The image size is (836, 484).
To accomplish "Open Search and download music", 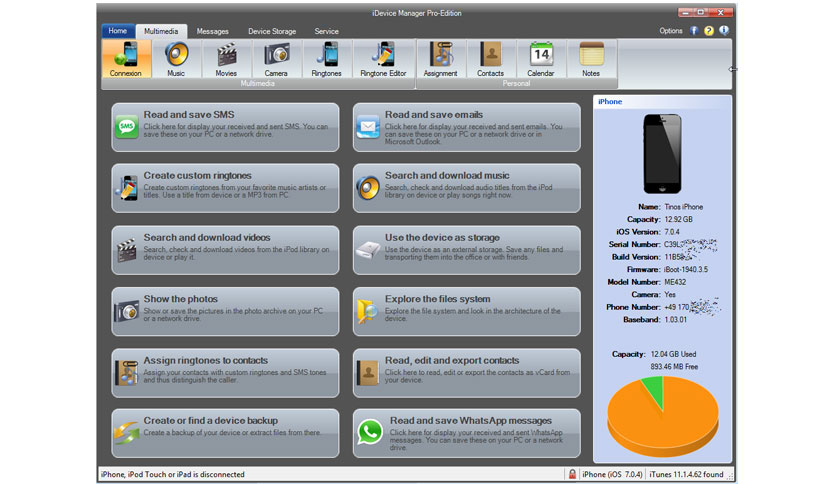I will click(467, 188).
